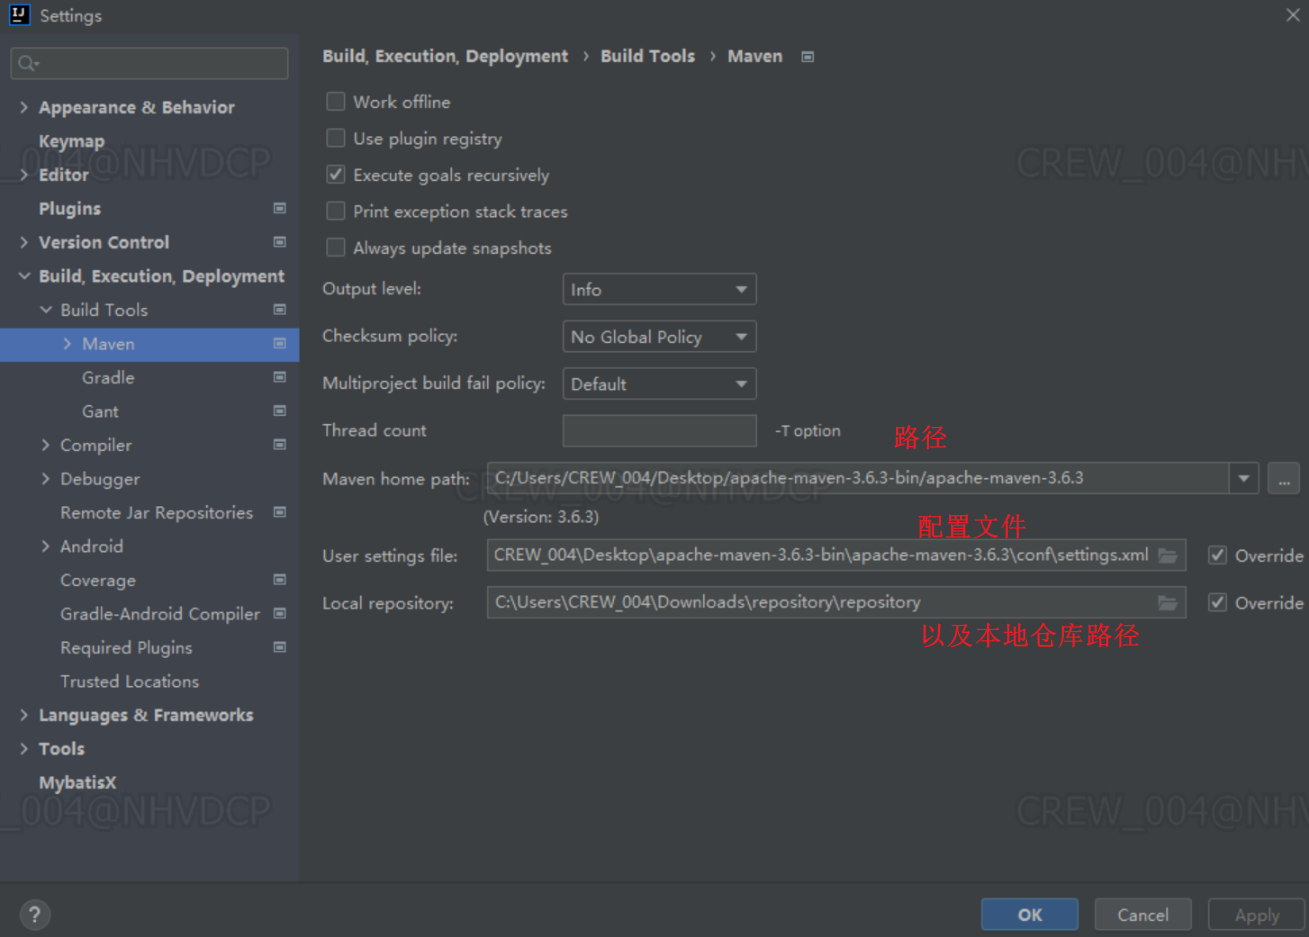Viewport: 1309px width, 937px height.
Task: Close the Settings dialog
Action: [x=1292, y=15]
